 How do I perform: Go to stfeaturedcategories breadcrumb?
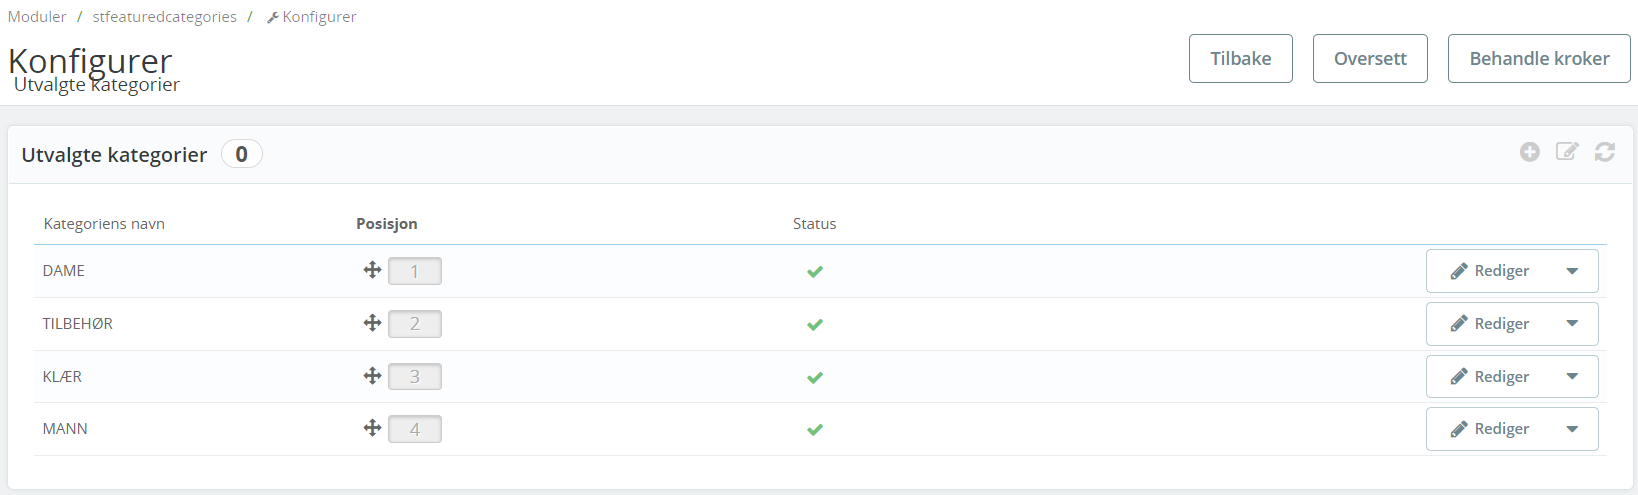click(165, 17)
